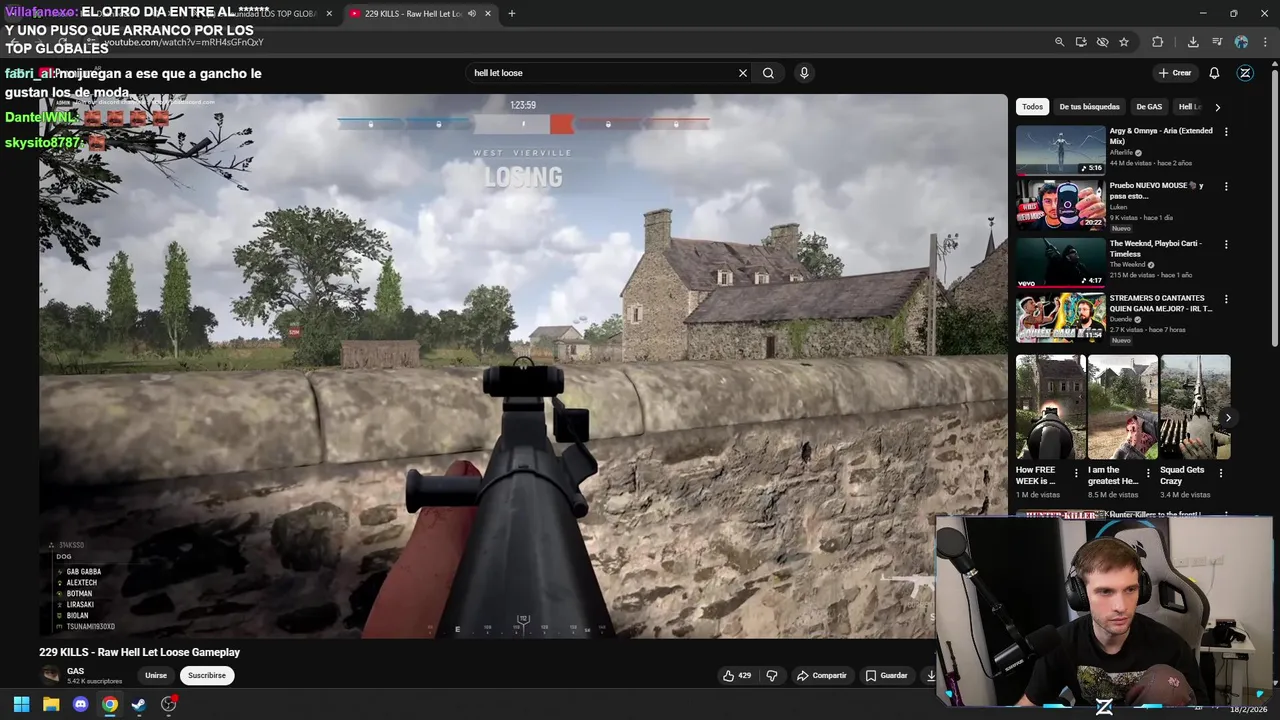Select the 'Todos' filter chip
The height and width of the screenshot is (720, 1280).
pos(1032,107)
